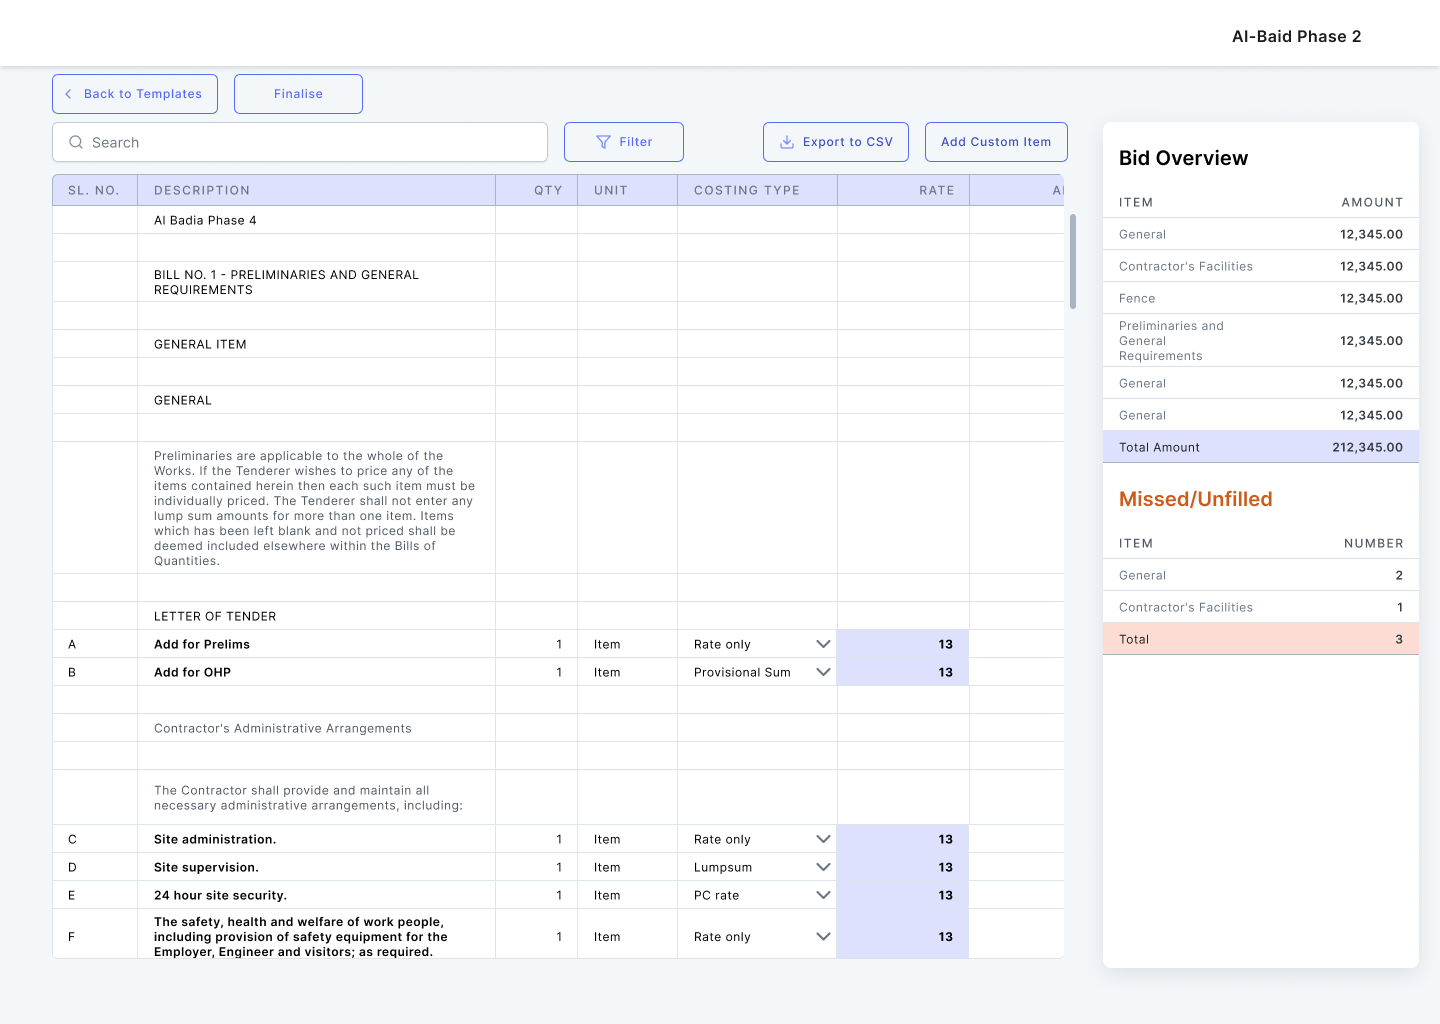Open the costing type dropdown for Site administration

pos(823,839)
